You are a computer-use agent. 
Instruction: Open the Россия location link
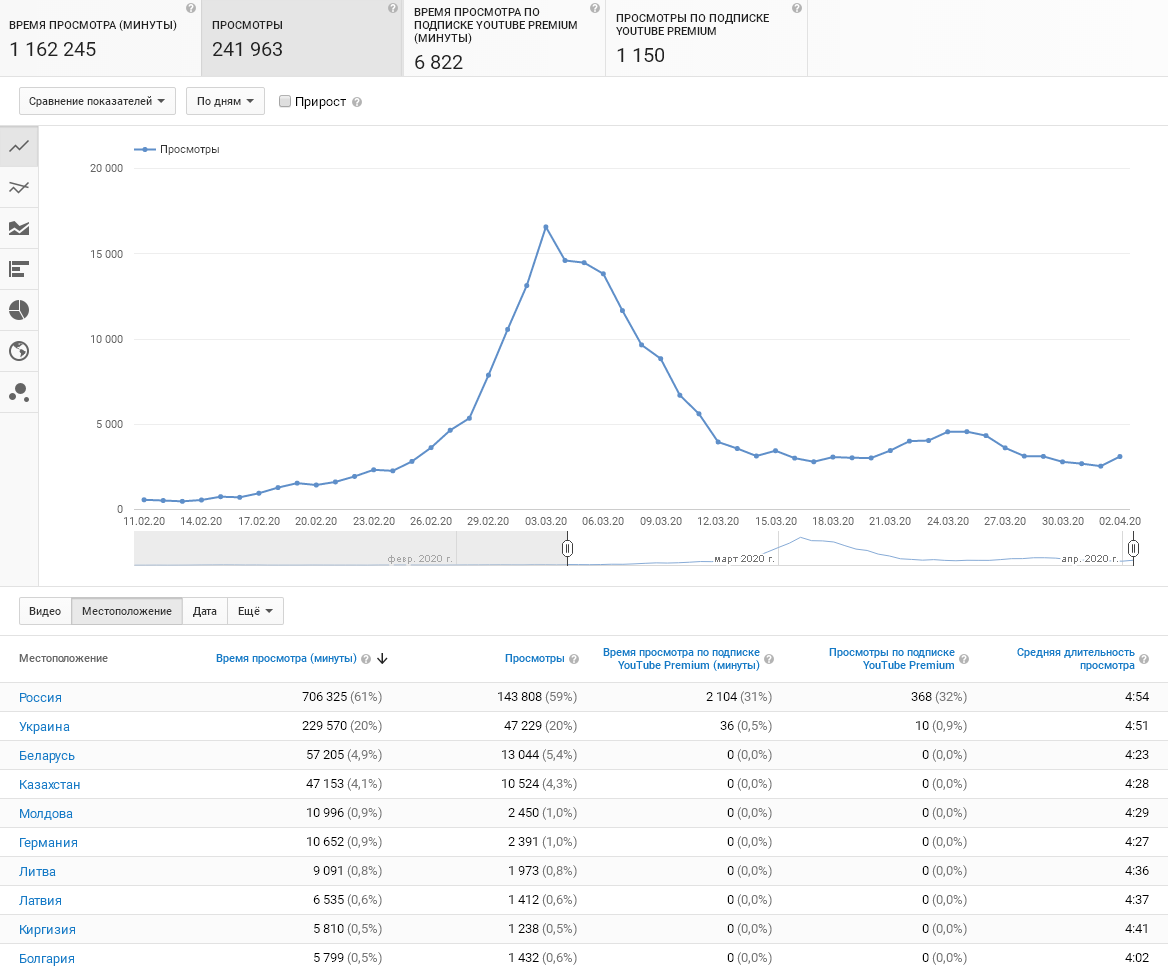pos(40,697)
